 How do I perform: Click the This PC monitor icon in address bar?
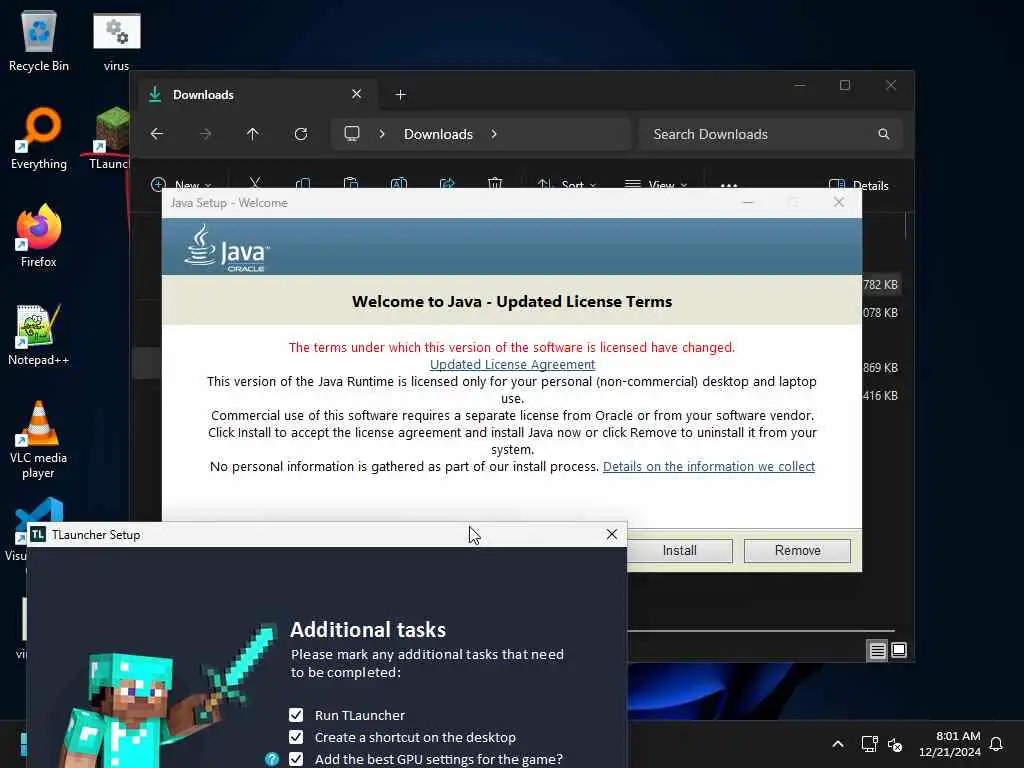click(x=352, y=134)
